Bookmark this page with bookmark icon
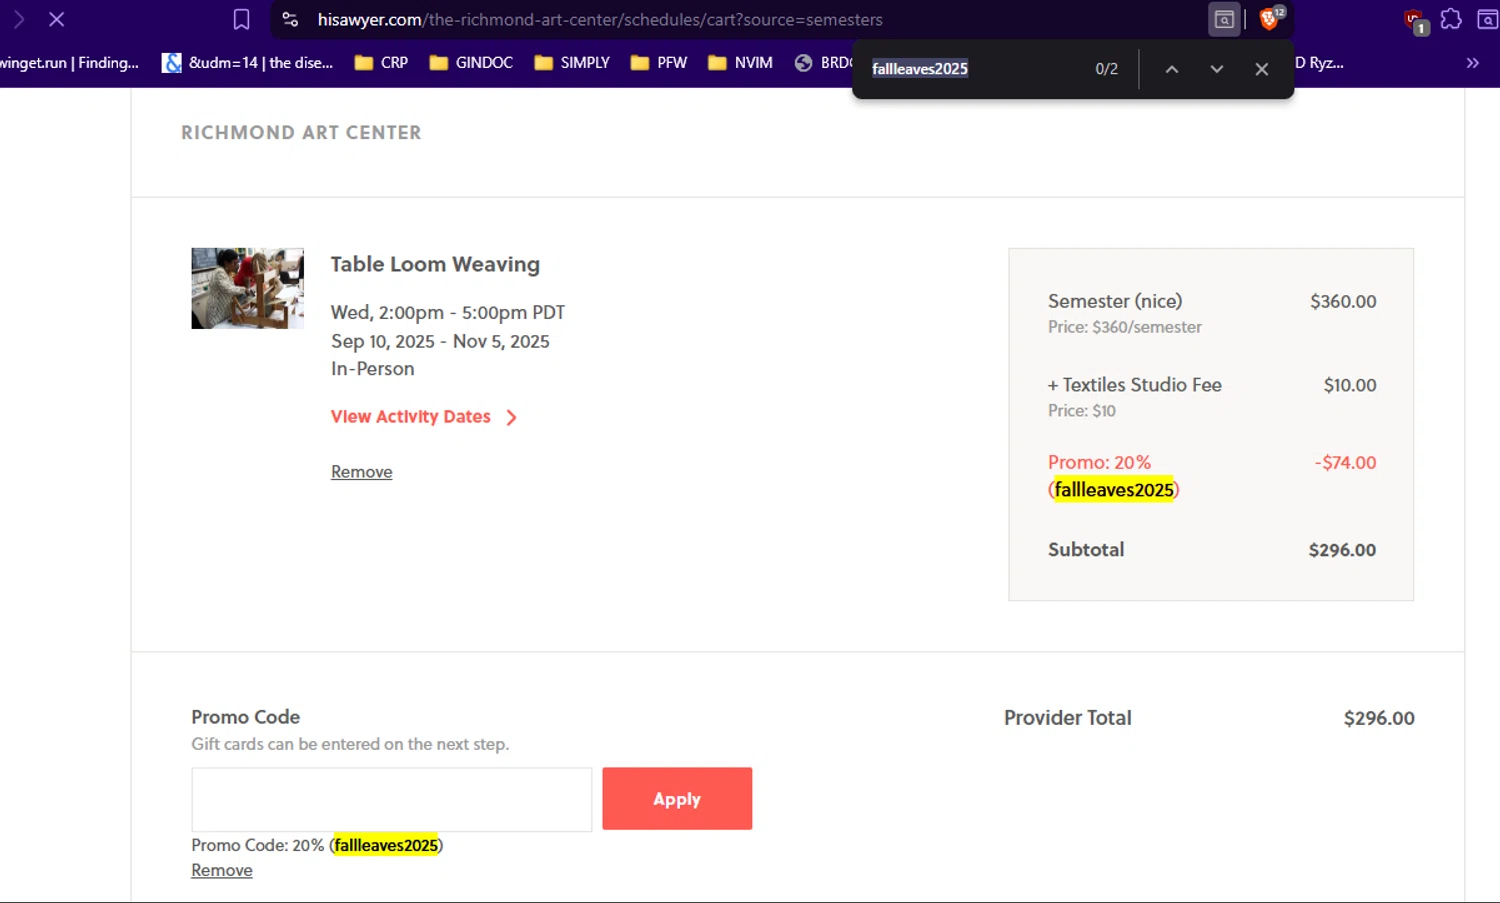The height and width of the screenshot is (903, 1500). tap(241, 19)
